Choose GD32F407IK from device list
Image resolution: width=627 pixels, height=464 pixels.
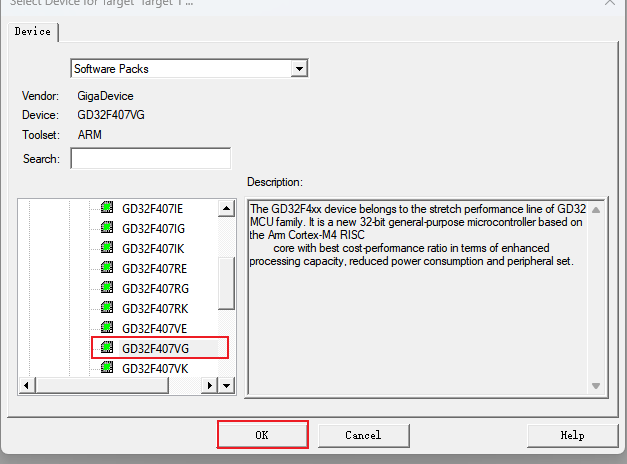tap(153, 249)
